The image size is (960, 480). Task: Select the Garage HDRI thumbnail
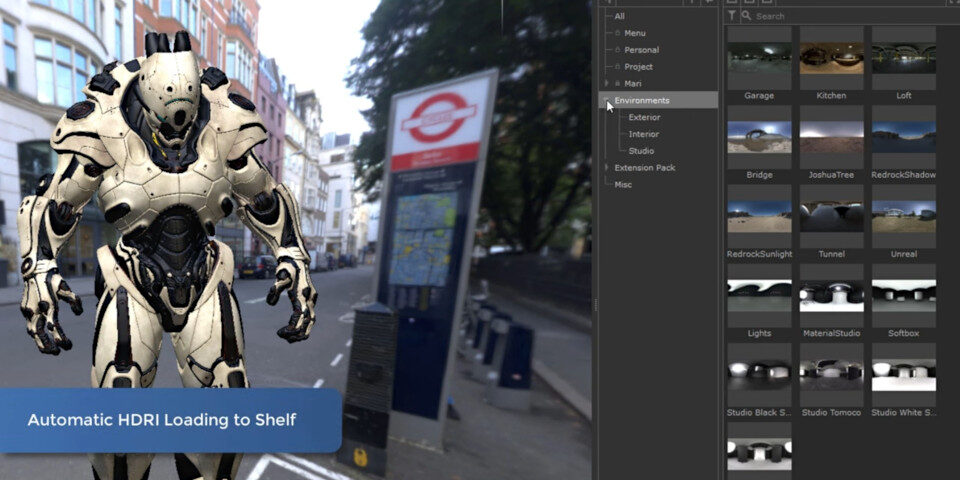(x=759, y=58)
